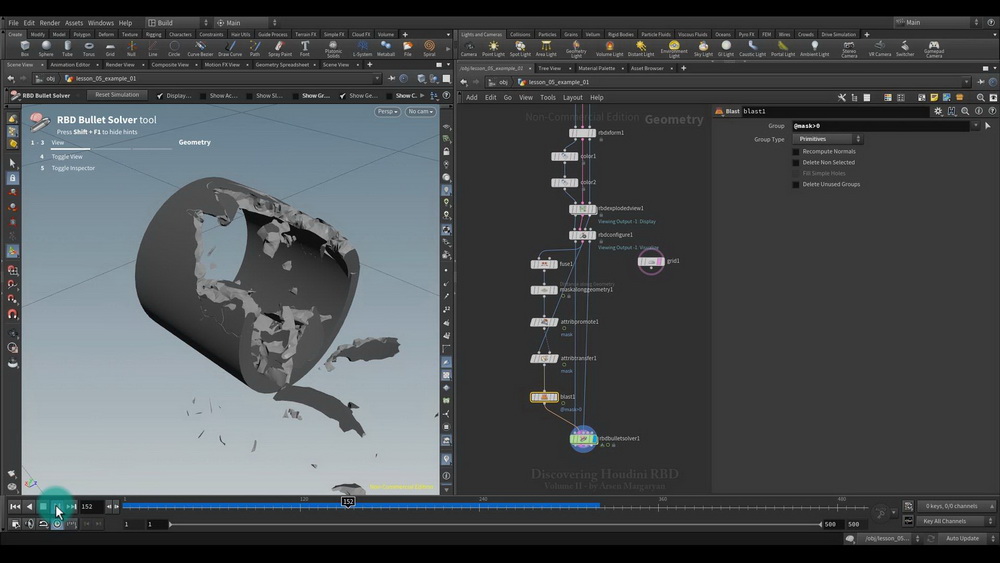Add an Area Light
This screenshot has width=1000, height=563.
point(546,48)
